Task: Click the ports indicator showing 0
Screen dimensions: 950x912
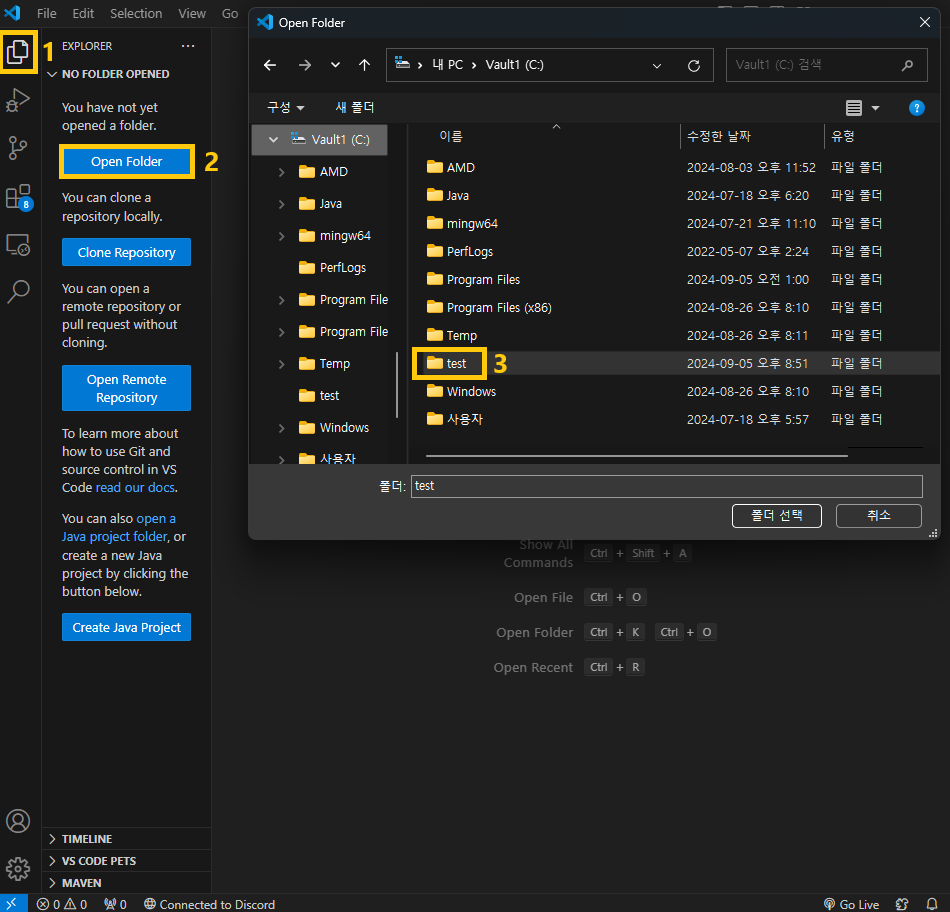Action: click(115, 904)
